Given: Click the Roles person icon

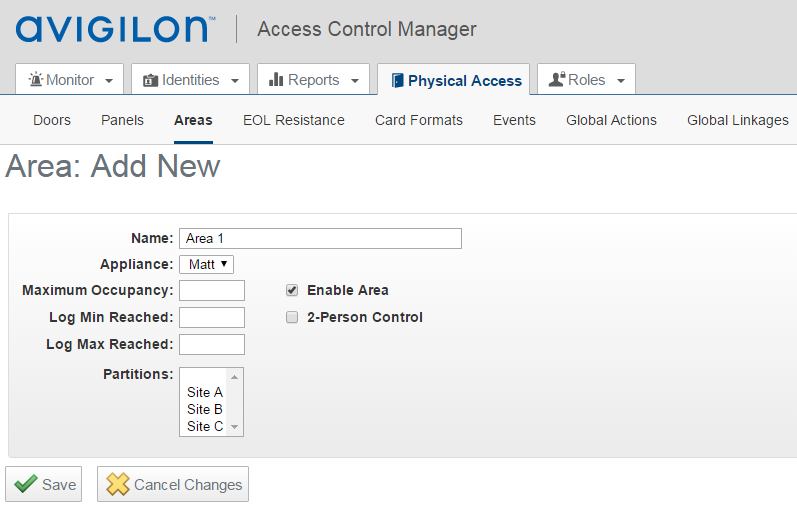Looking at the screenshot, I should [557, 80].
